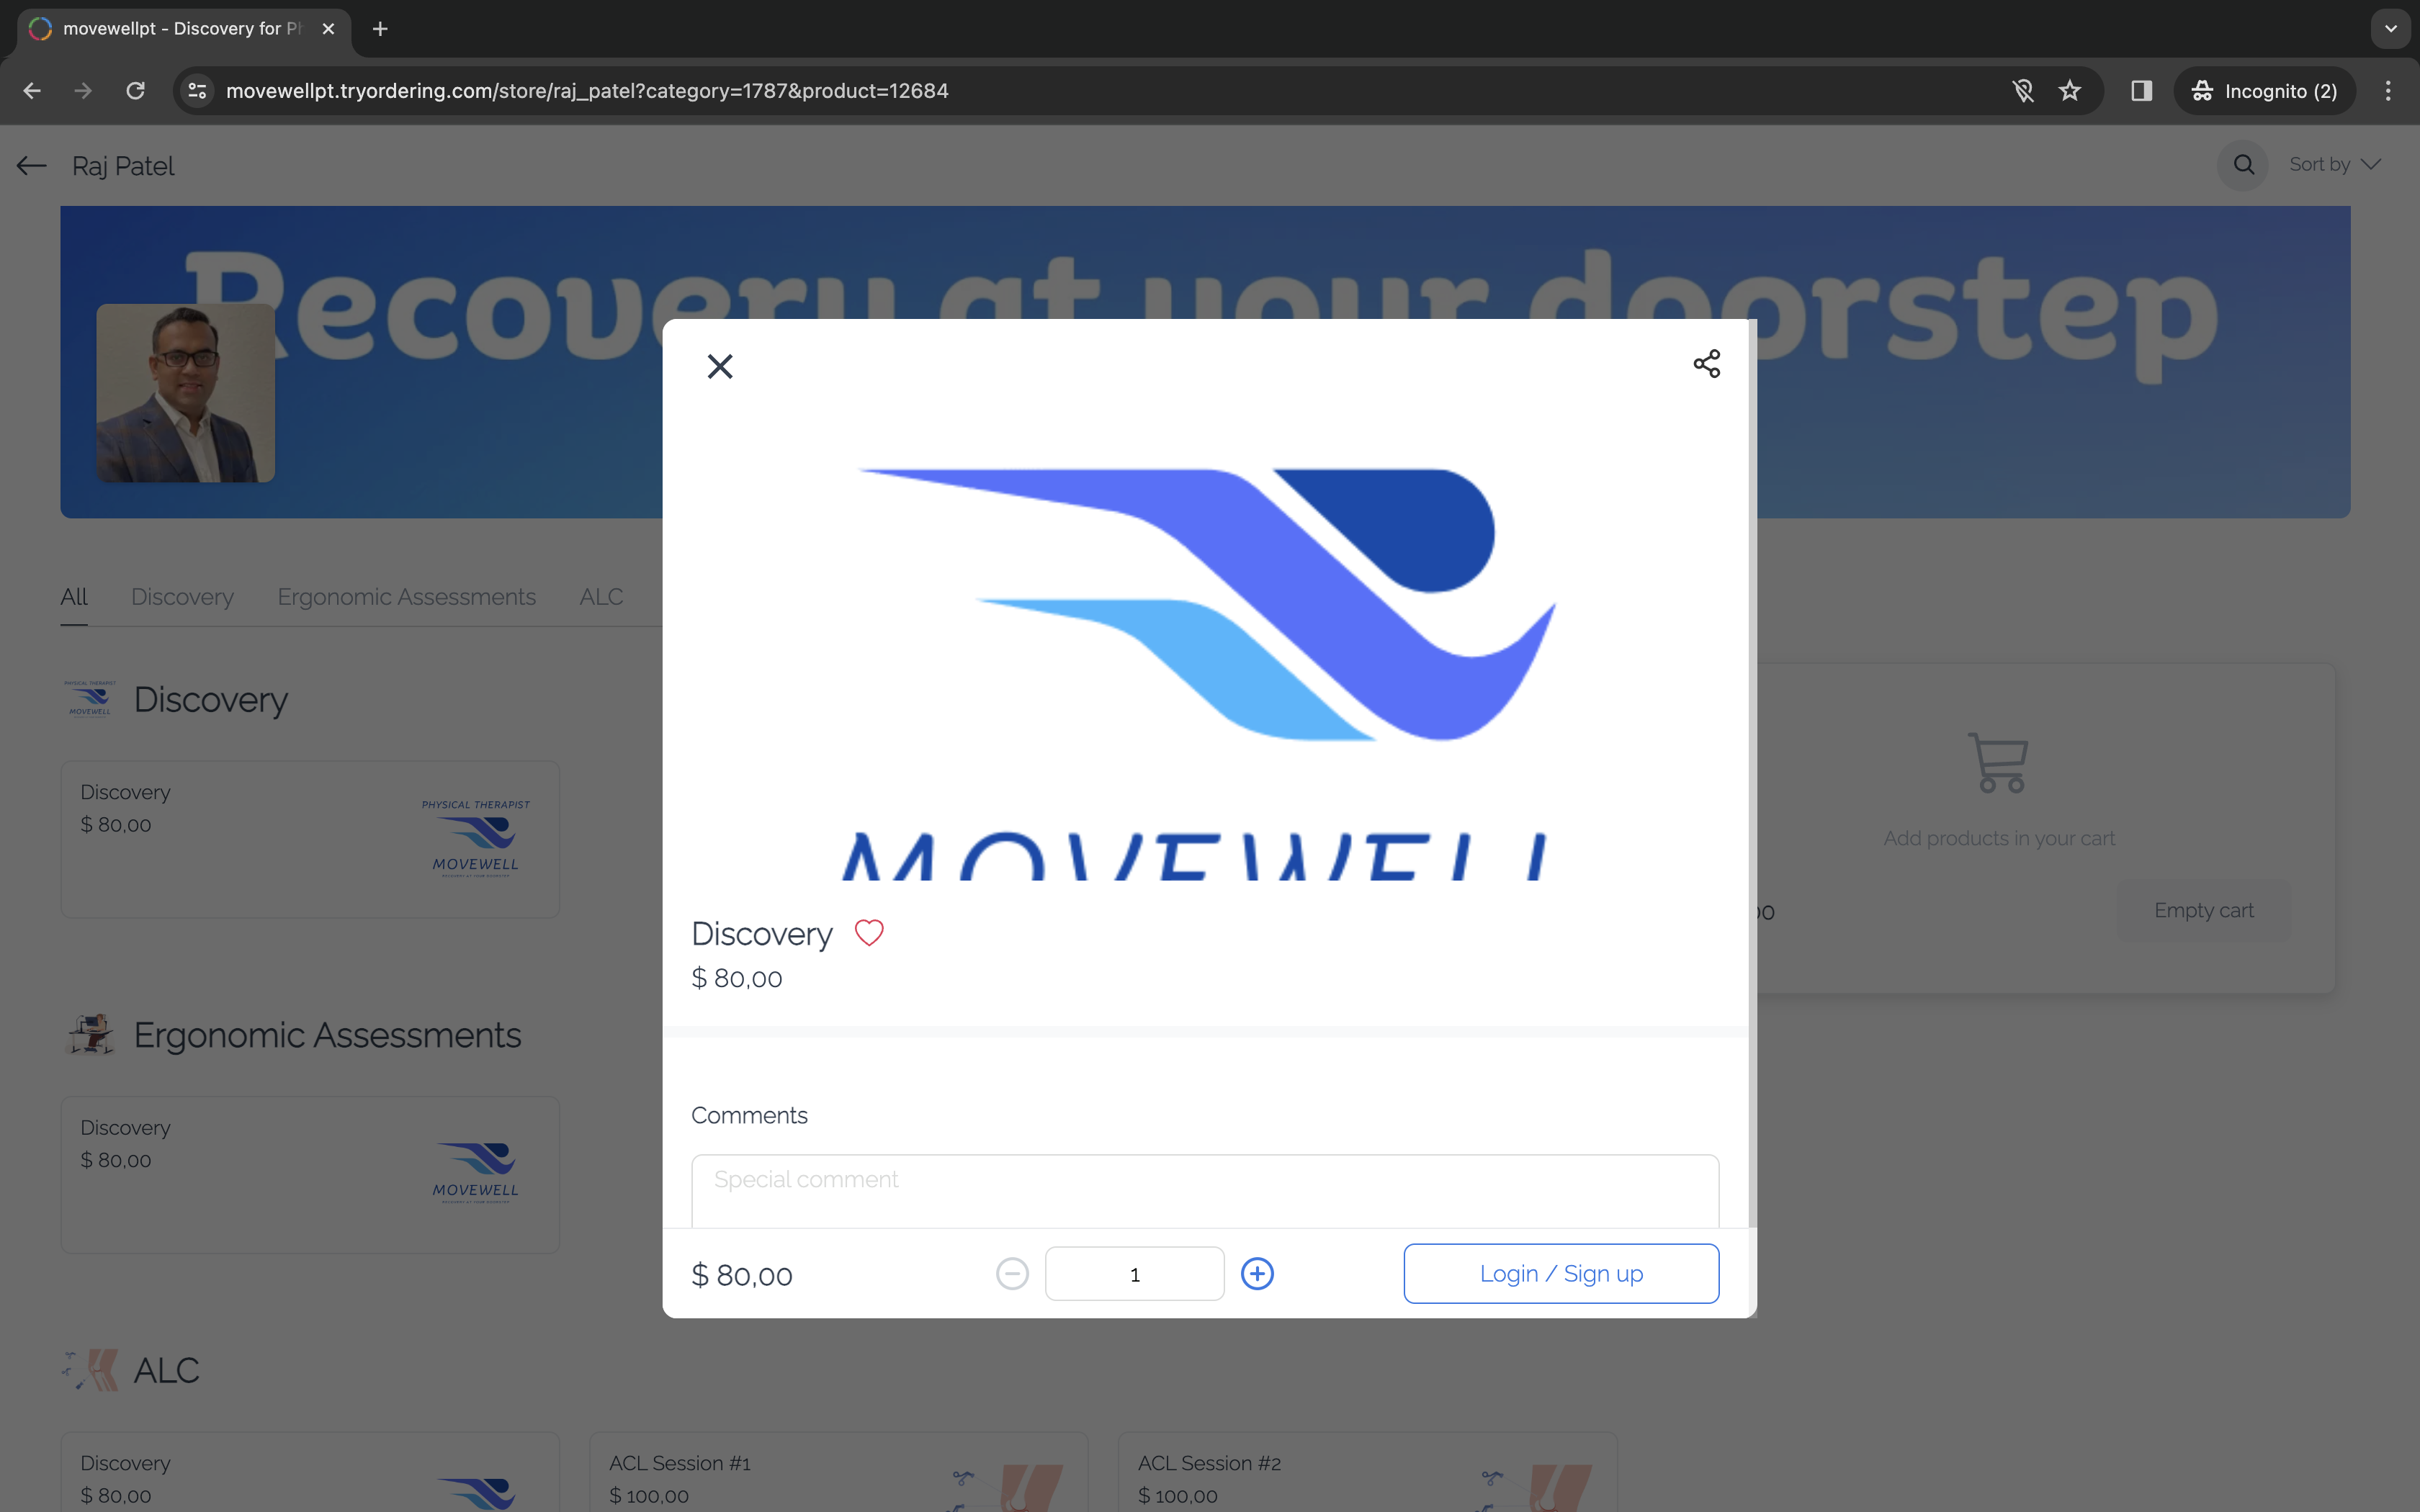The image size is (2420, 1512).
Task: Click the address bar URL
Action: (x=587, y=91)
